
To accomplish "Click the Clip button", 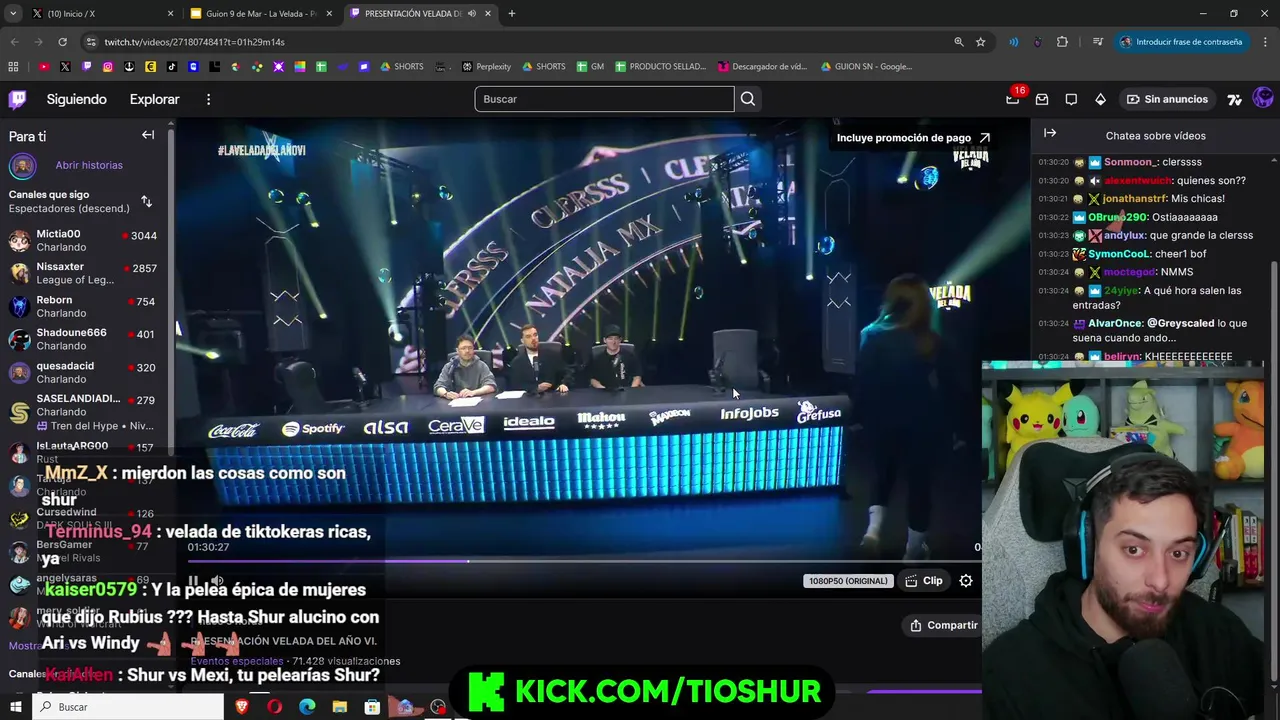I will click(923, 580).
